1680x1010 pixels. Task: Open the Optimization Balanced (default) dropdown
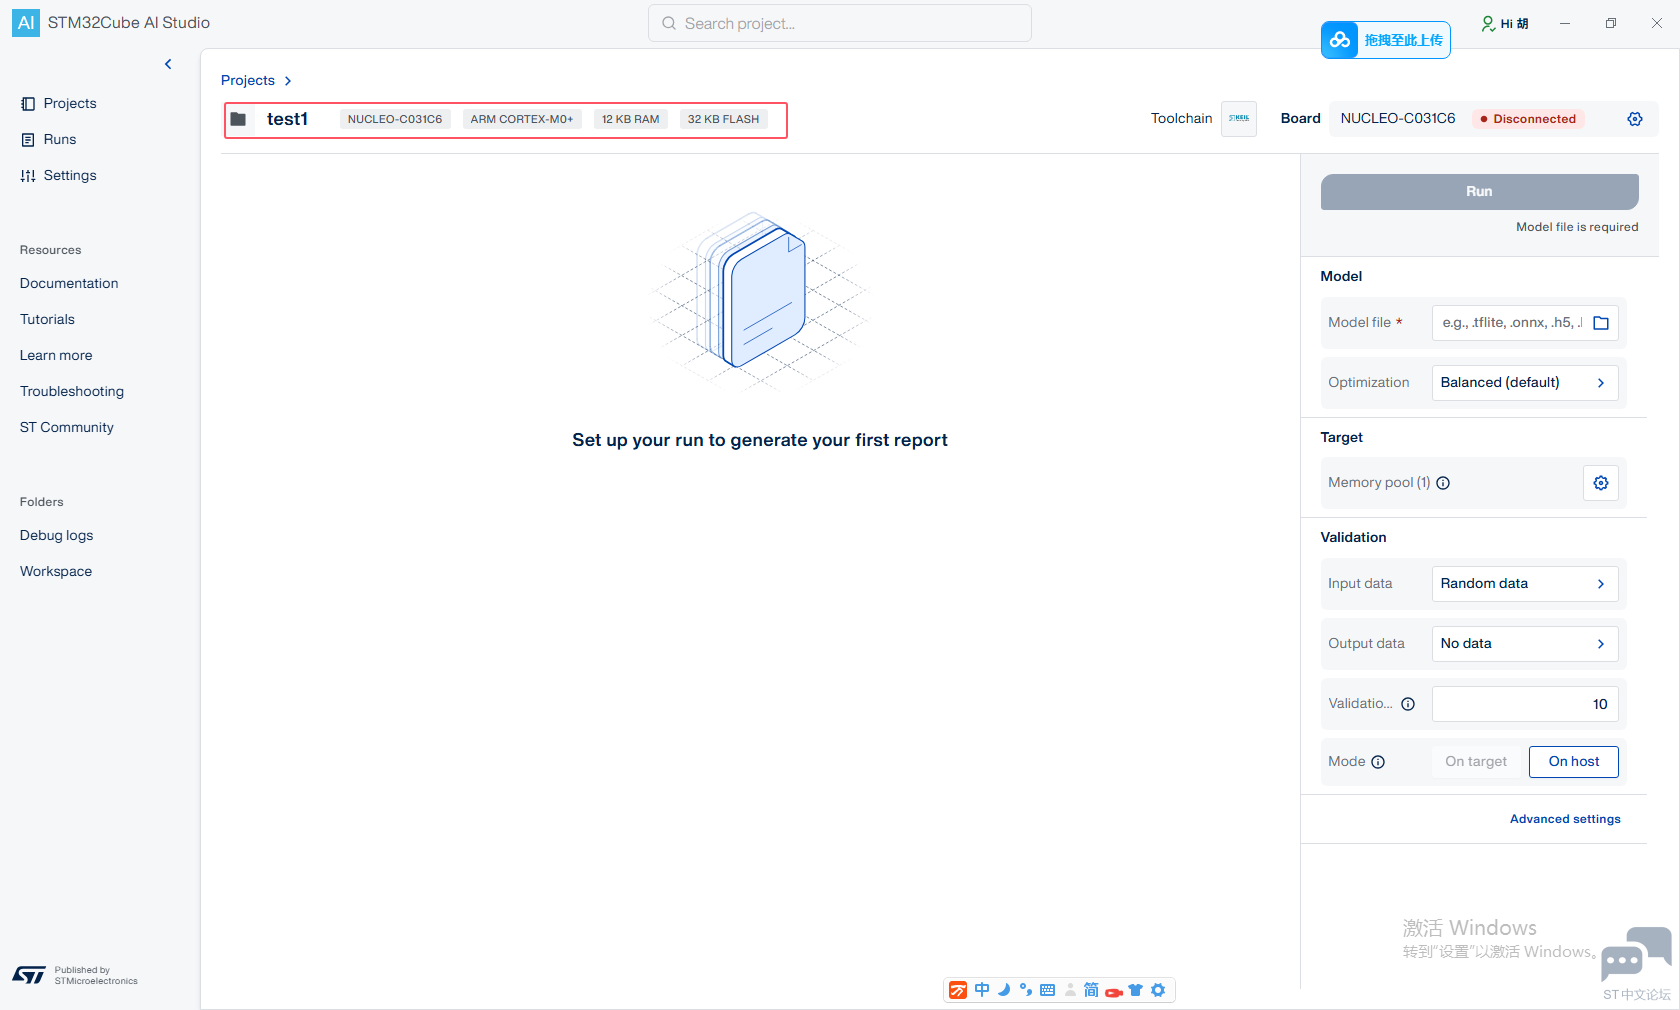tap(1525, 383)
